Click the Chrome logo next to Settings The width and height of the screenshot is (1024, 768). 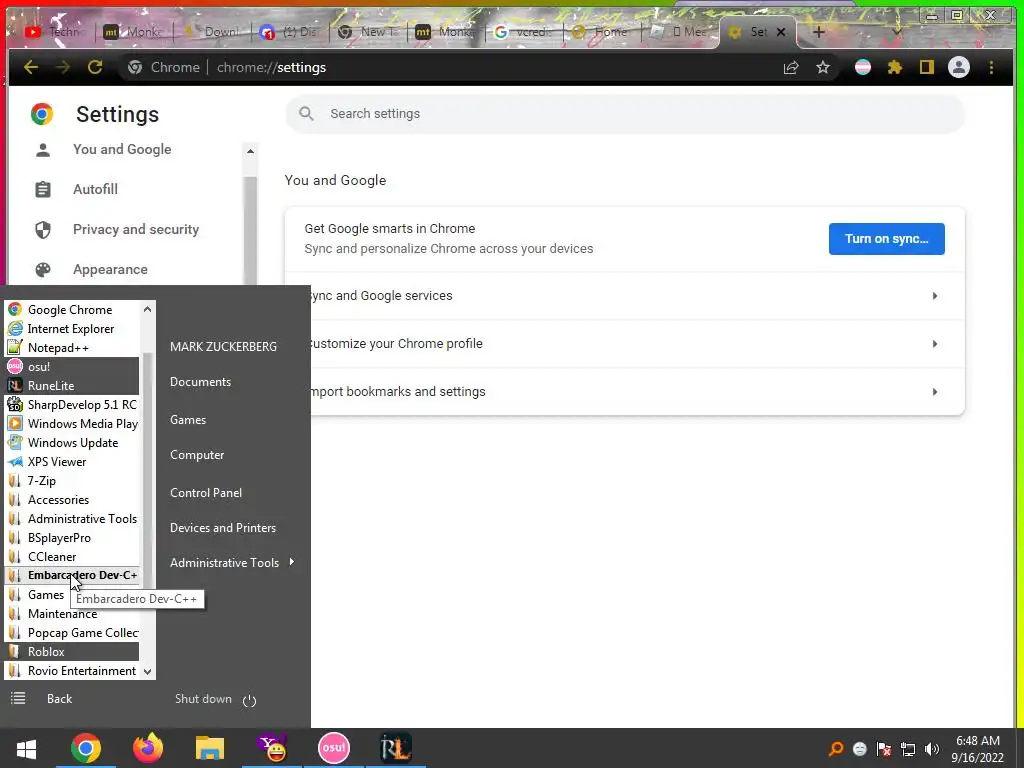42,114
